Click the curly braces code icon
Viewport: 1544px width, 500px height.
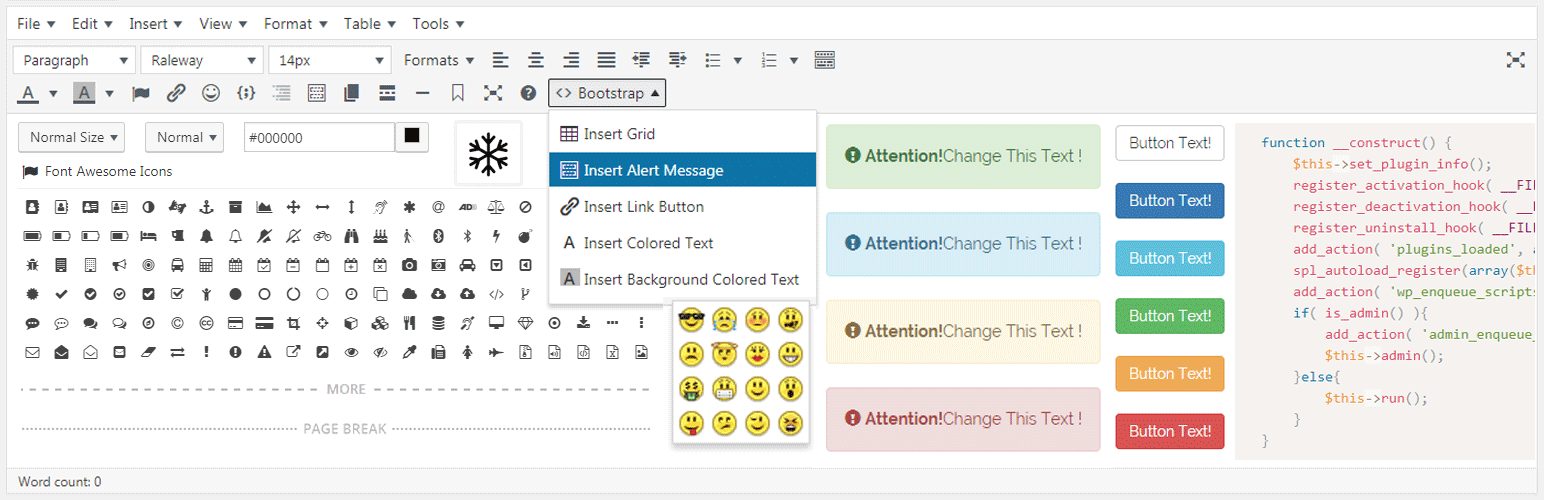245,93
